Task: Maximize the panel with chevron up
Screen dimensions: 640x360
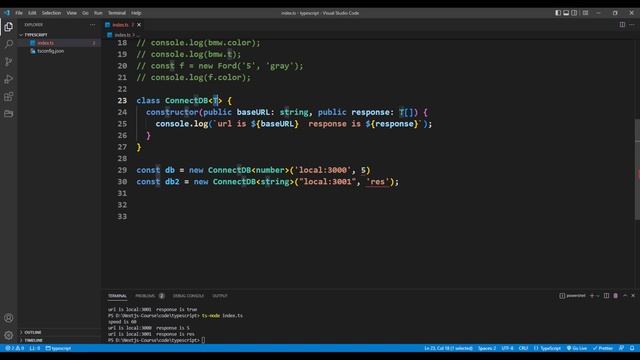Action: pos(625,296)
